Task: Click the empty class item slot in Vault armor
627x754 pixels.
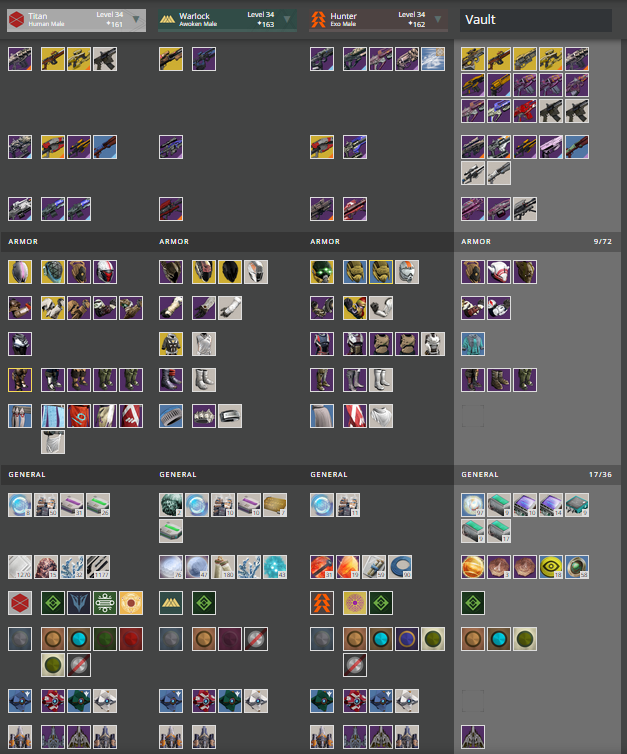Action: [x=473, y=416]
